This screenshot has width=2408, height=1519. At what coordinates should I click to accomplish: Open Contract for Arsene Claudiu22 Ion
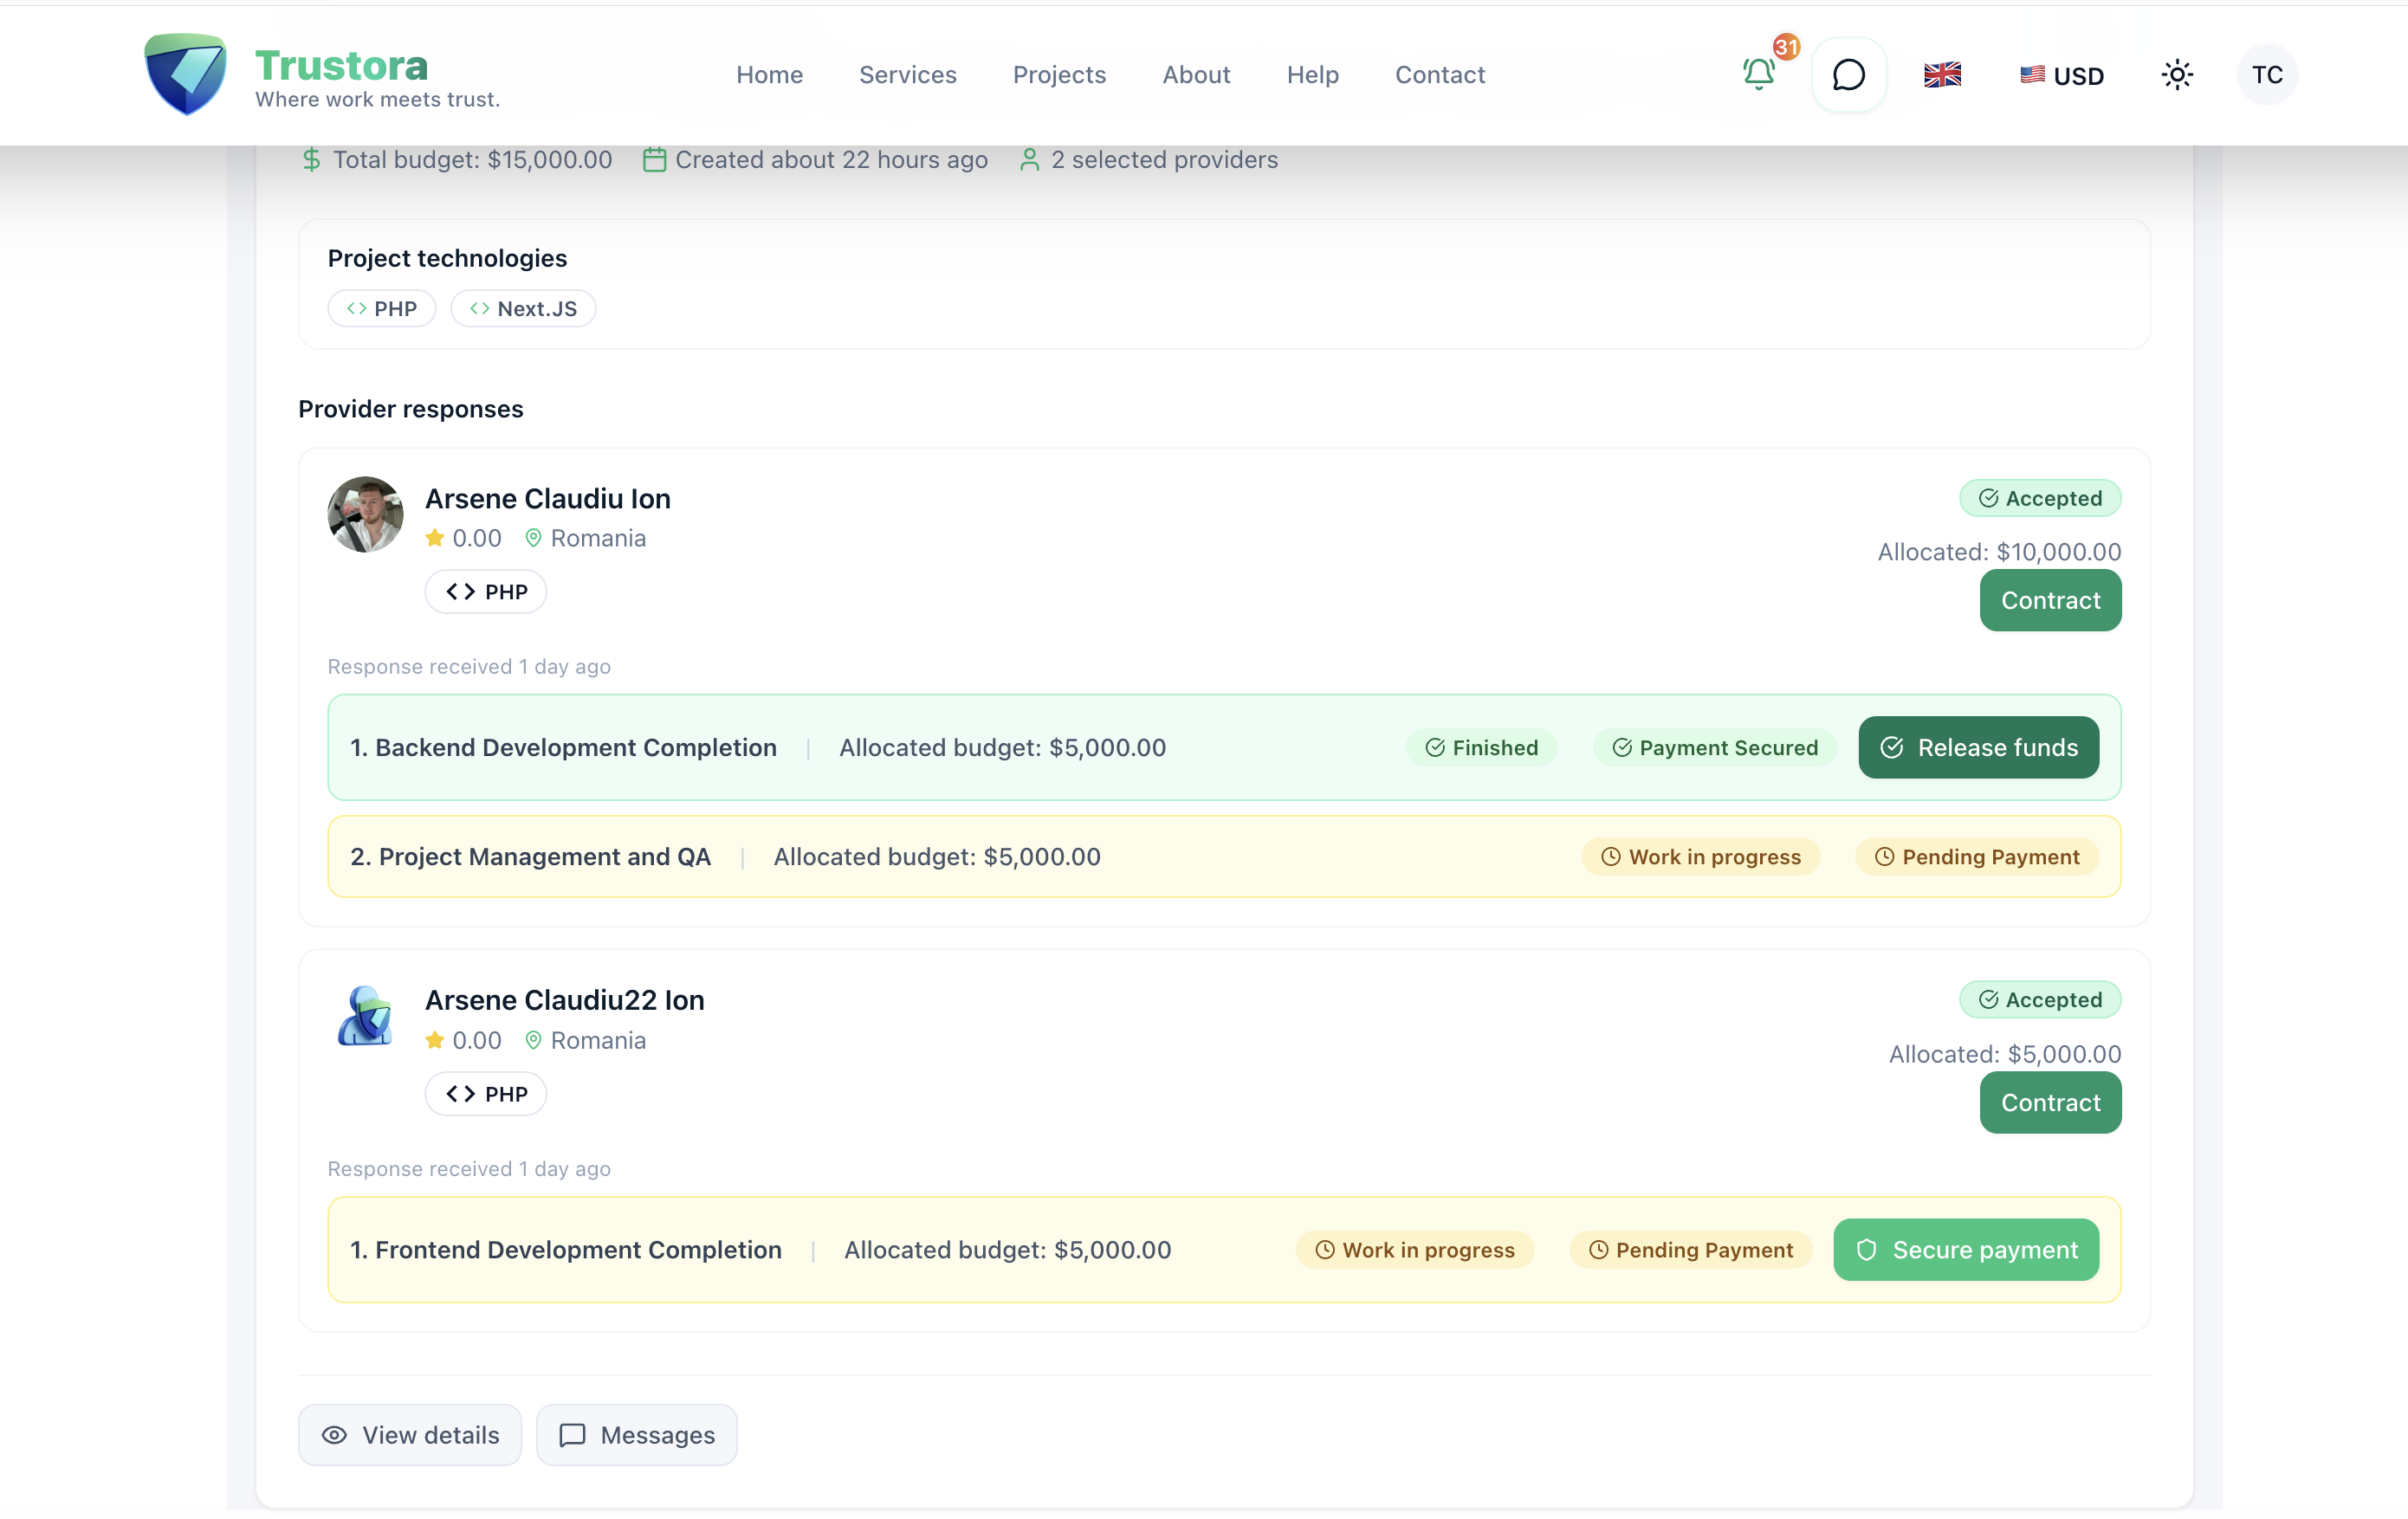pyautogui.click(x=2050, y=1102)
